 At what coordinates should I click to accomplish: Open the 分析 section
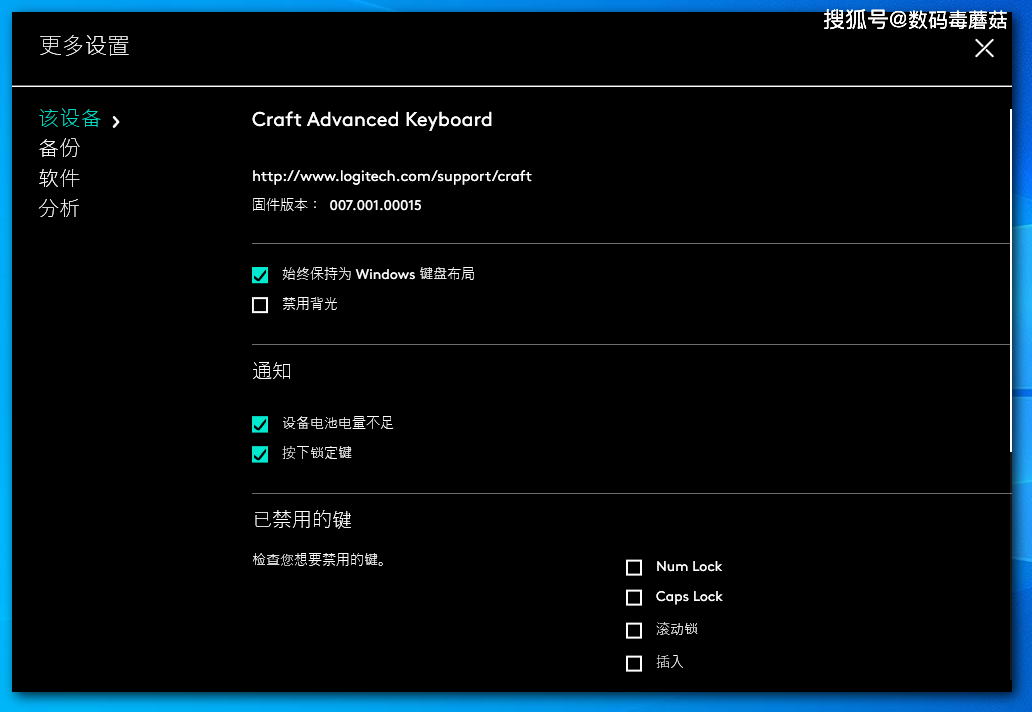coord(59,209)
